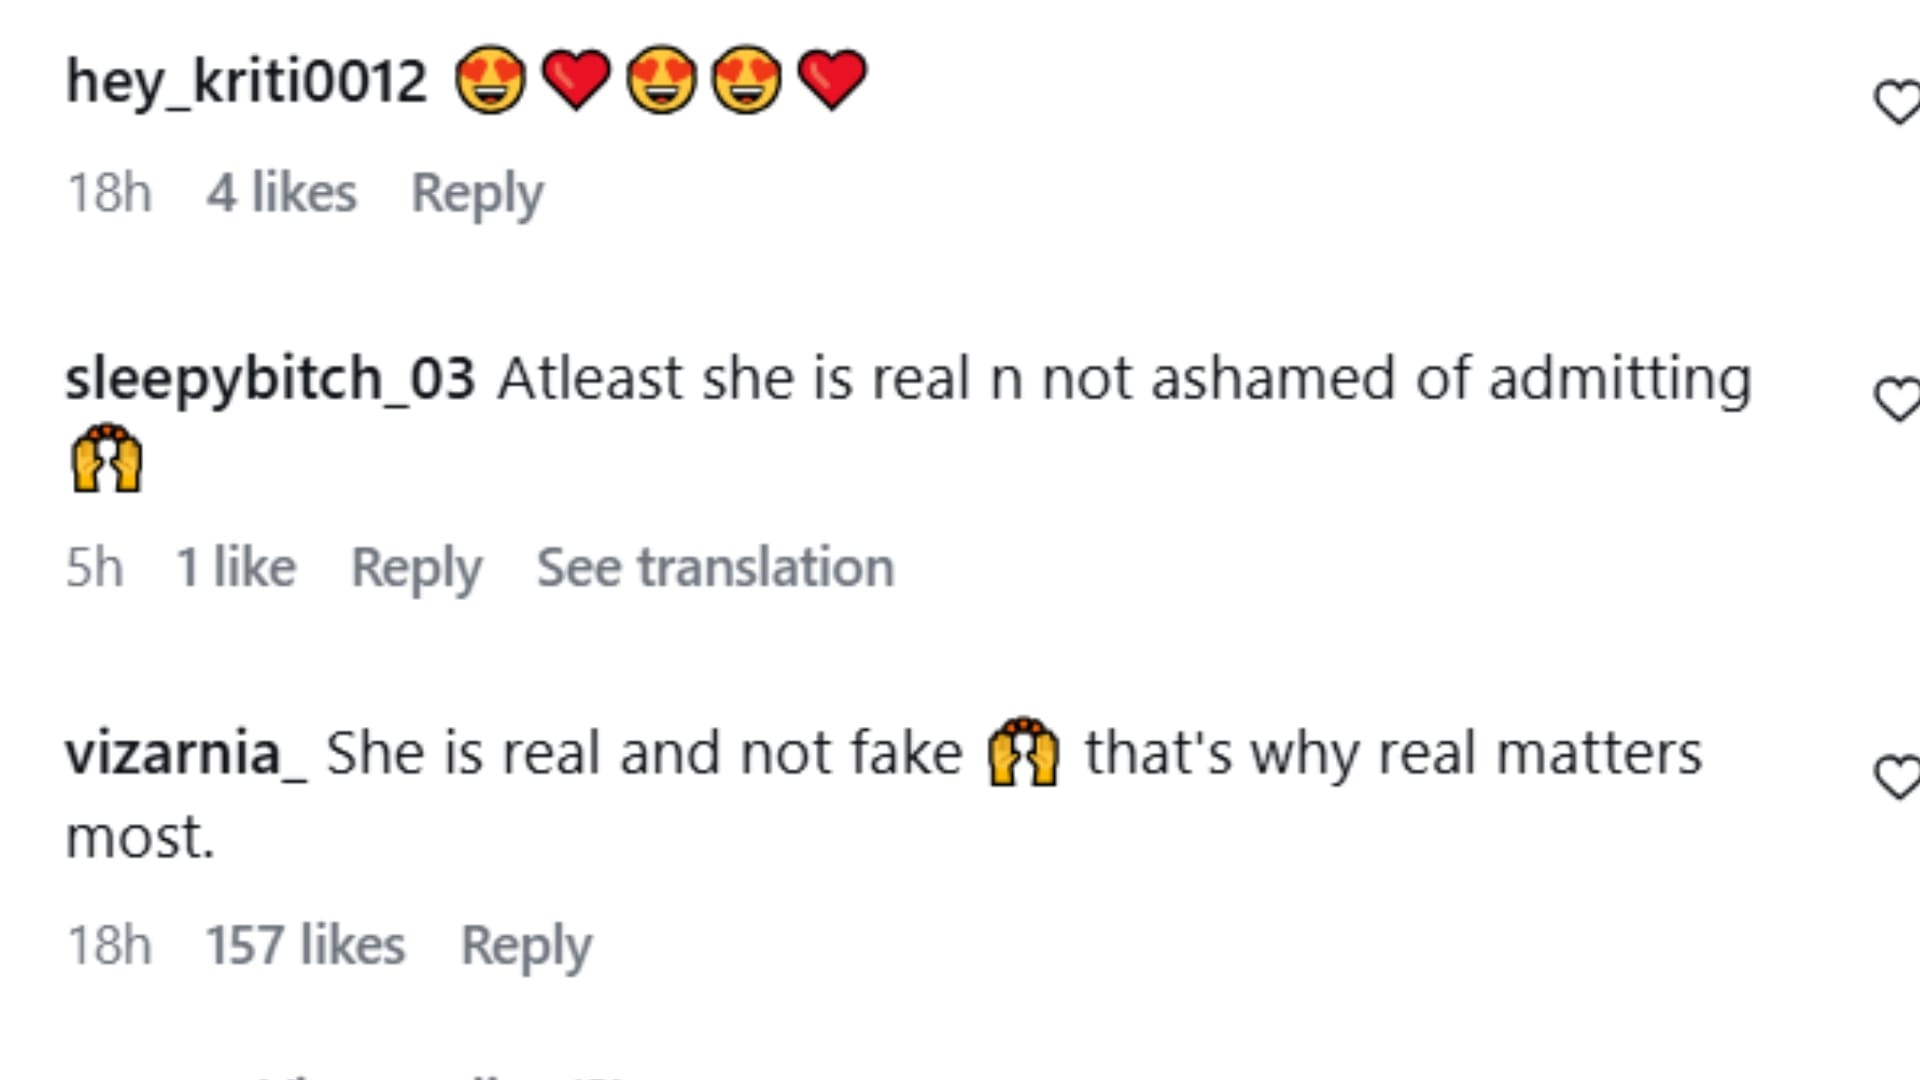Viewport: 1920px width, 1080px height.
Task: Reply to vizarnia_'s comment
Action: tap(526, 945)
